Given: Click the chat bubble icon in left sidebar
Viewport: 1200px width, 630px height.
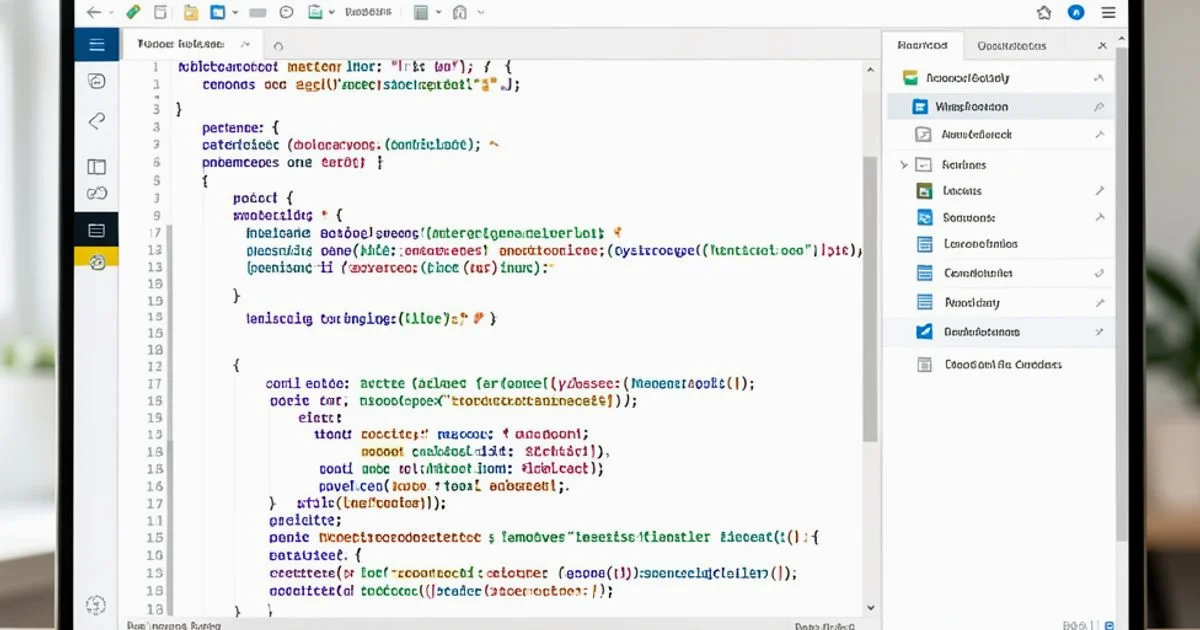Looking at the screenshot, I should tap(97, 82).
